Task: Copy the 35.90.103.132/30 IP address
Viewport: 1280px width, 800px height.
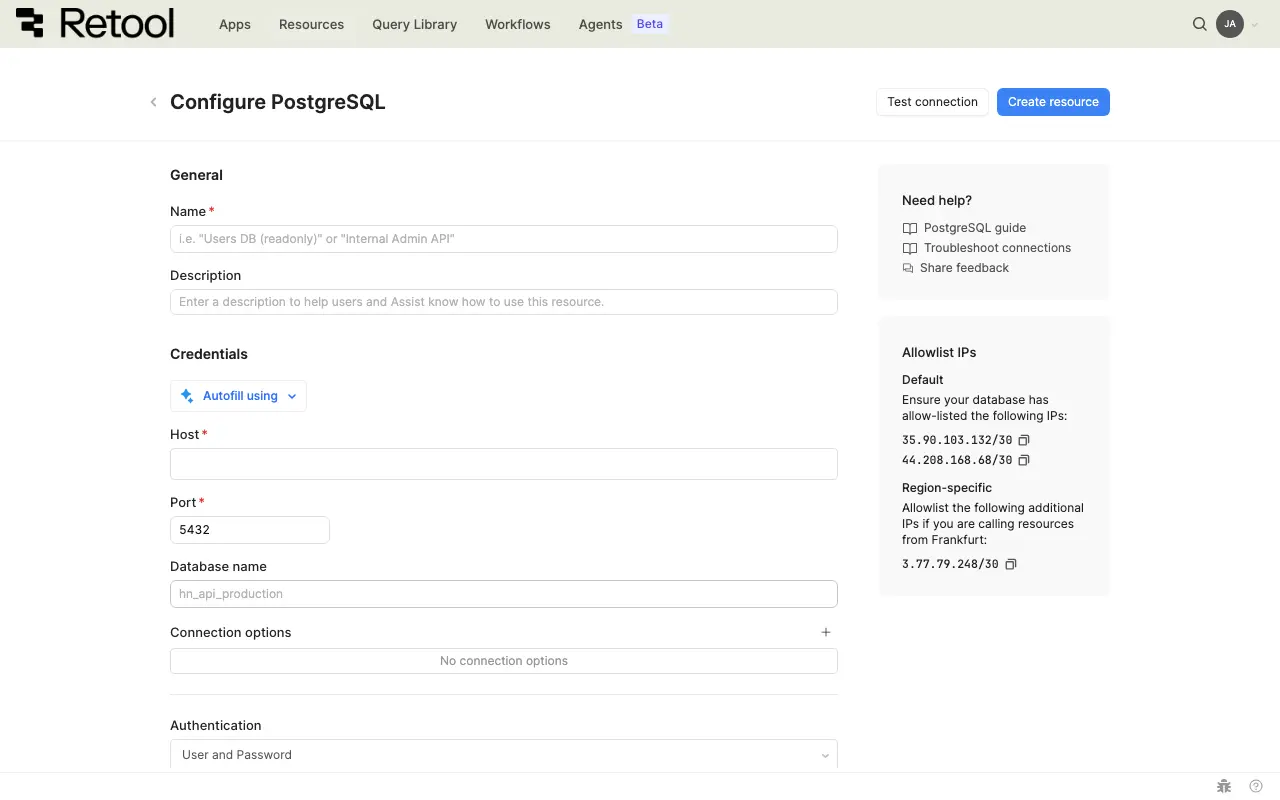Action: (1024, 440)
